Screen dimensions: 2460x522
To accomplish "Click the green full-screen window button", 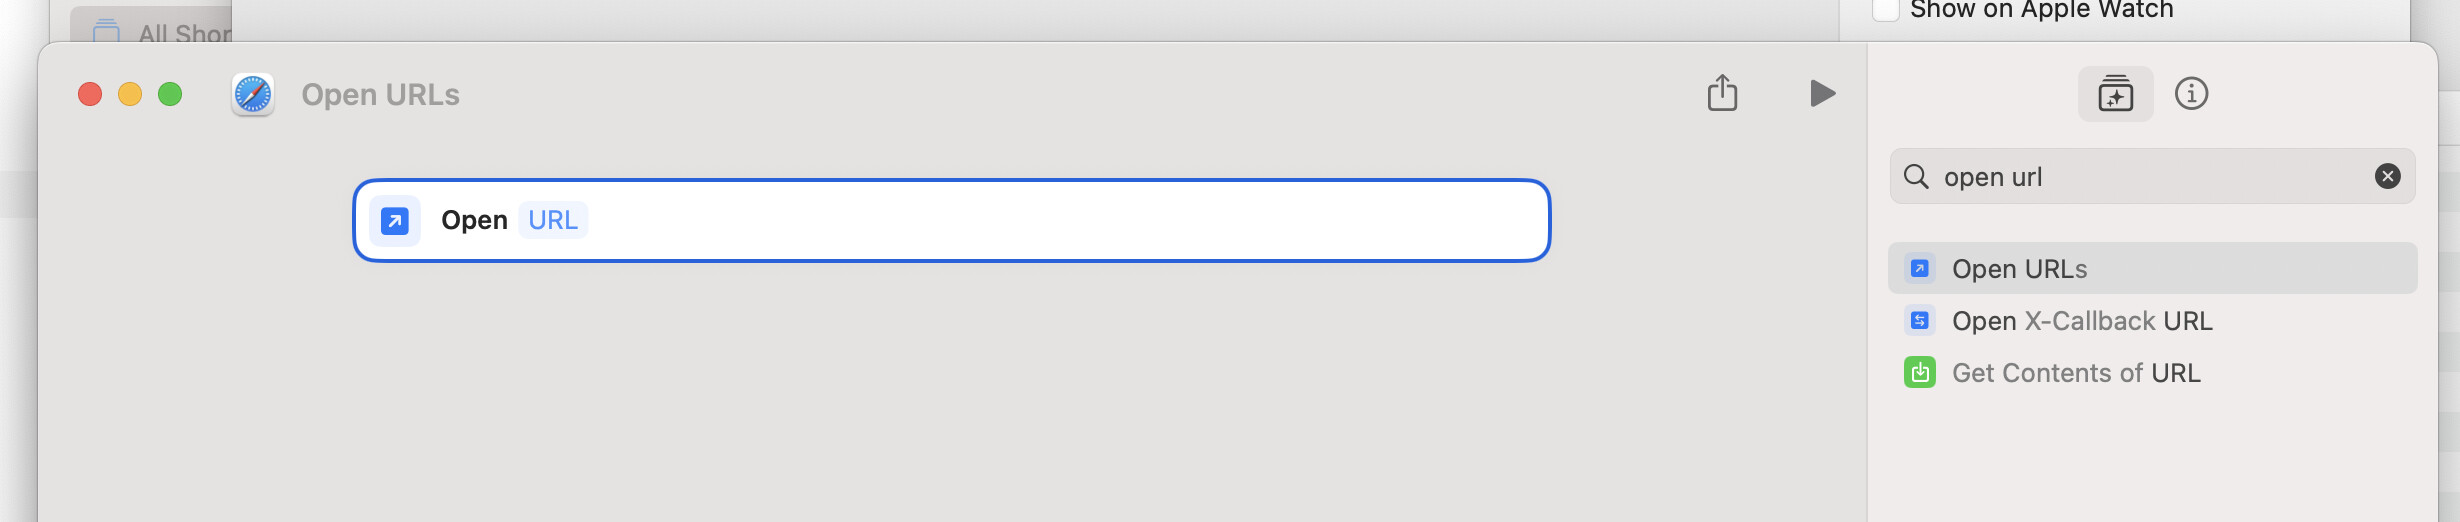I will (170, 94).
